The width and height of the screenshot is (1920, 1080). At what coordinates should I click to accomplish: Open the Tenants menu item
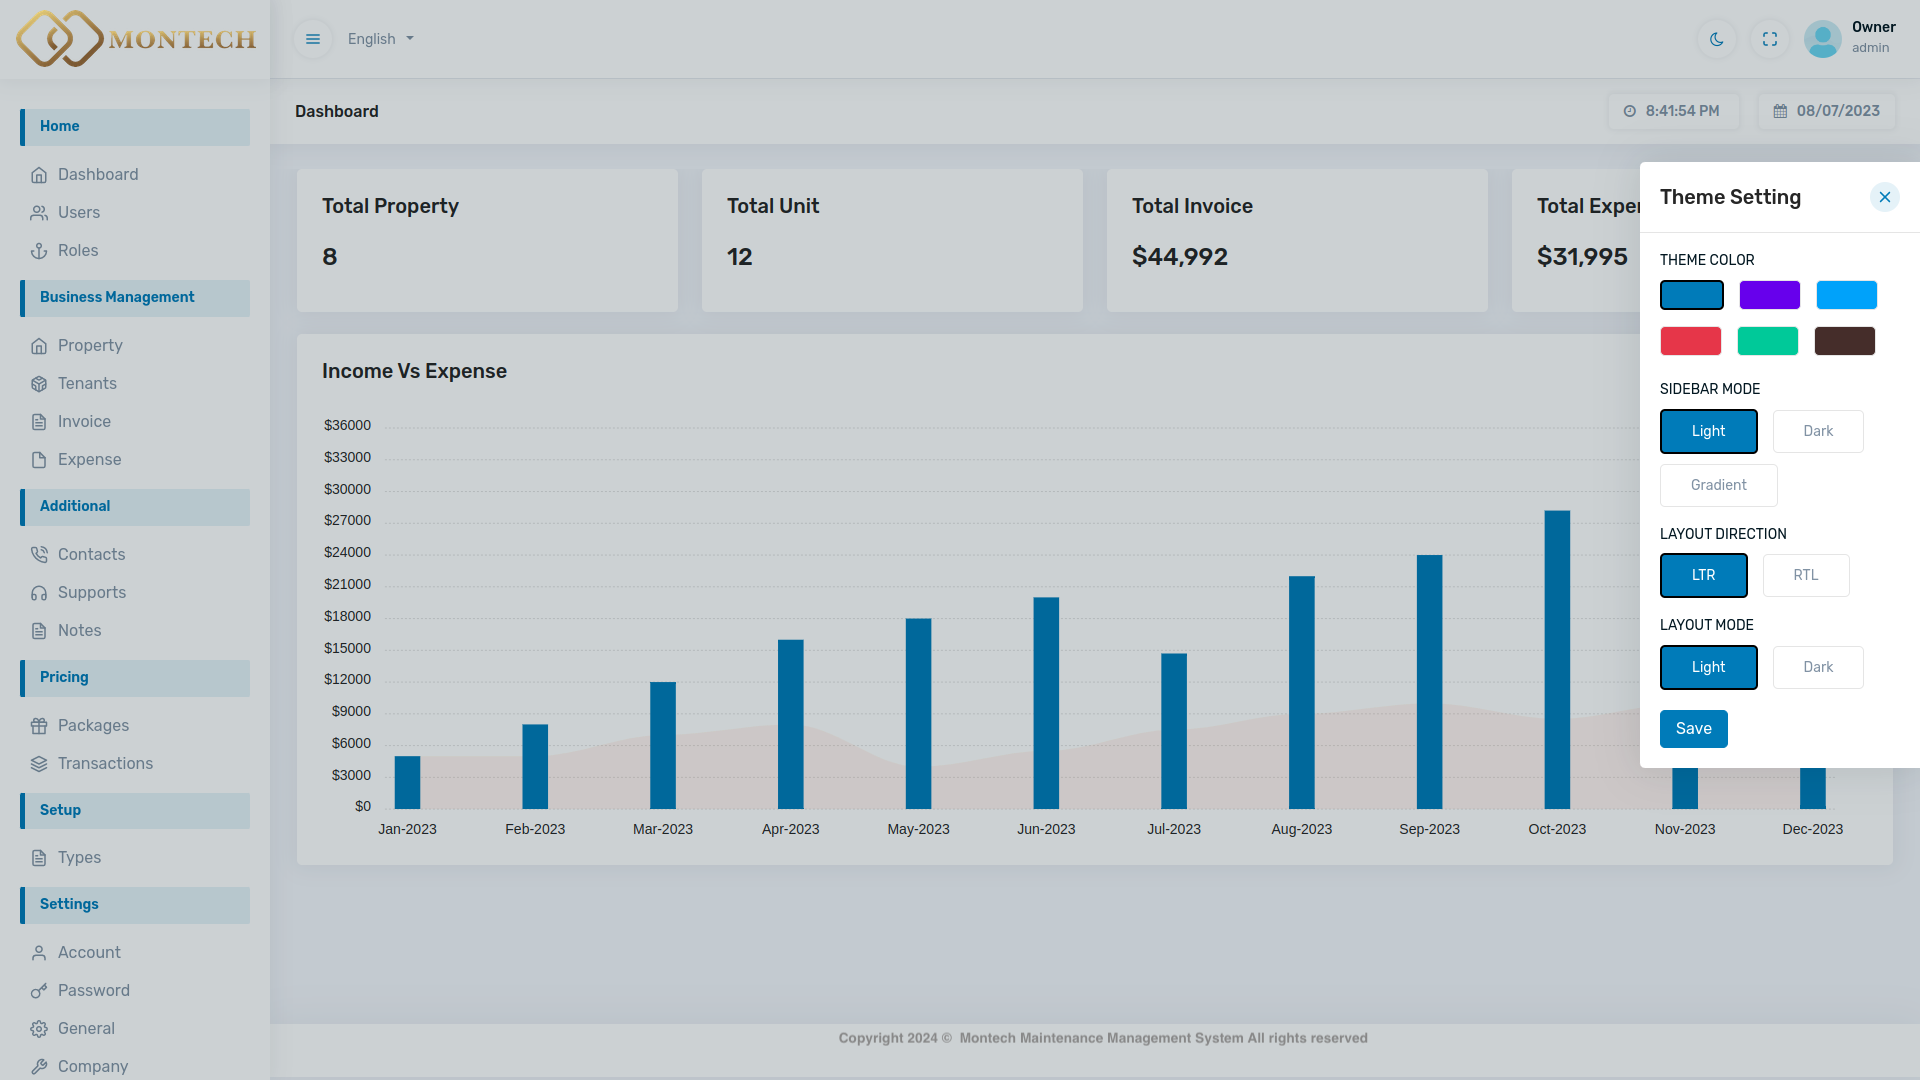pos(87,384)
